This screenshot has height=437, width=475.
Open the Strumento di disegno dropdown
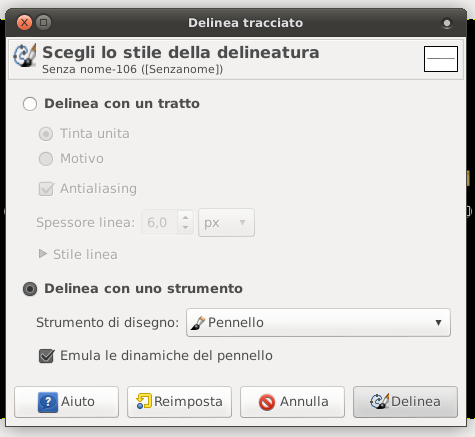click(318, 323)
